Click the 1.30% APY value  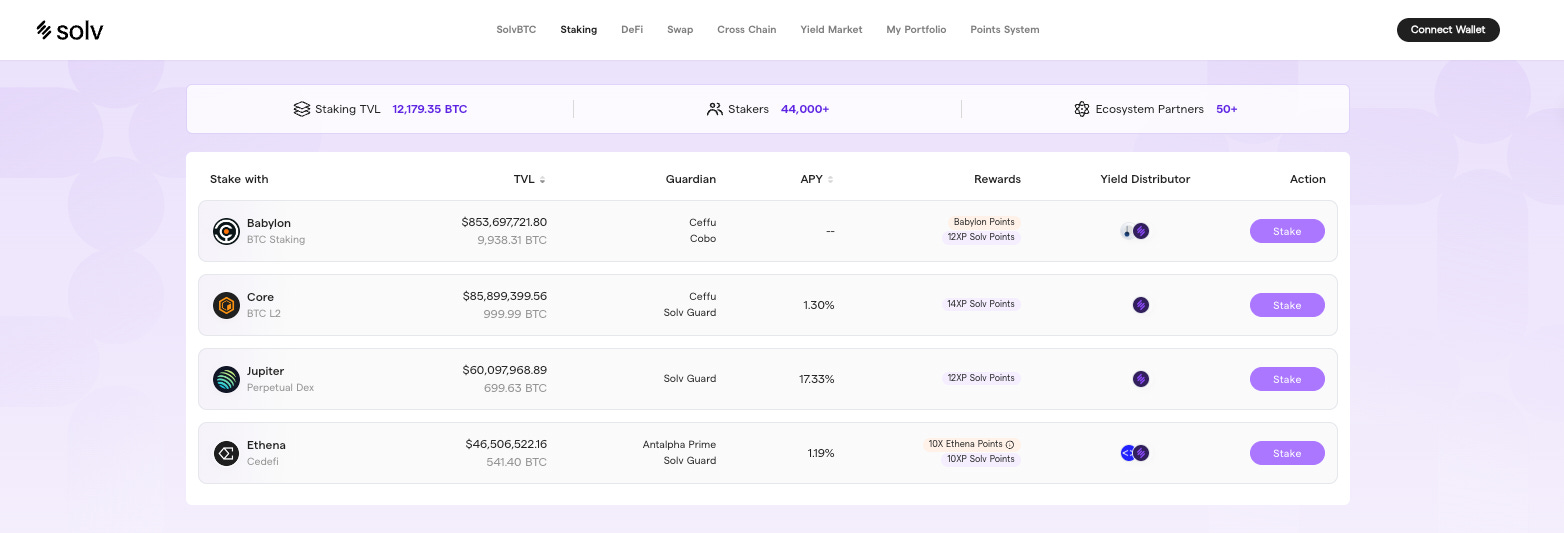(819, 305)
